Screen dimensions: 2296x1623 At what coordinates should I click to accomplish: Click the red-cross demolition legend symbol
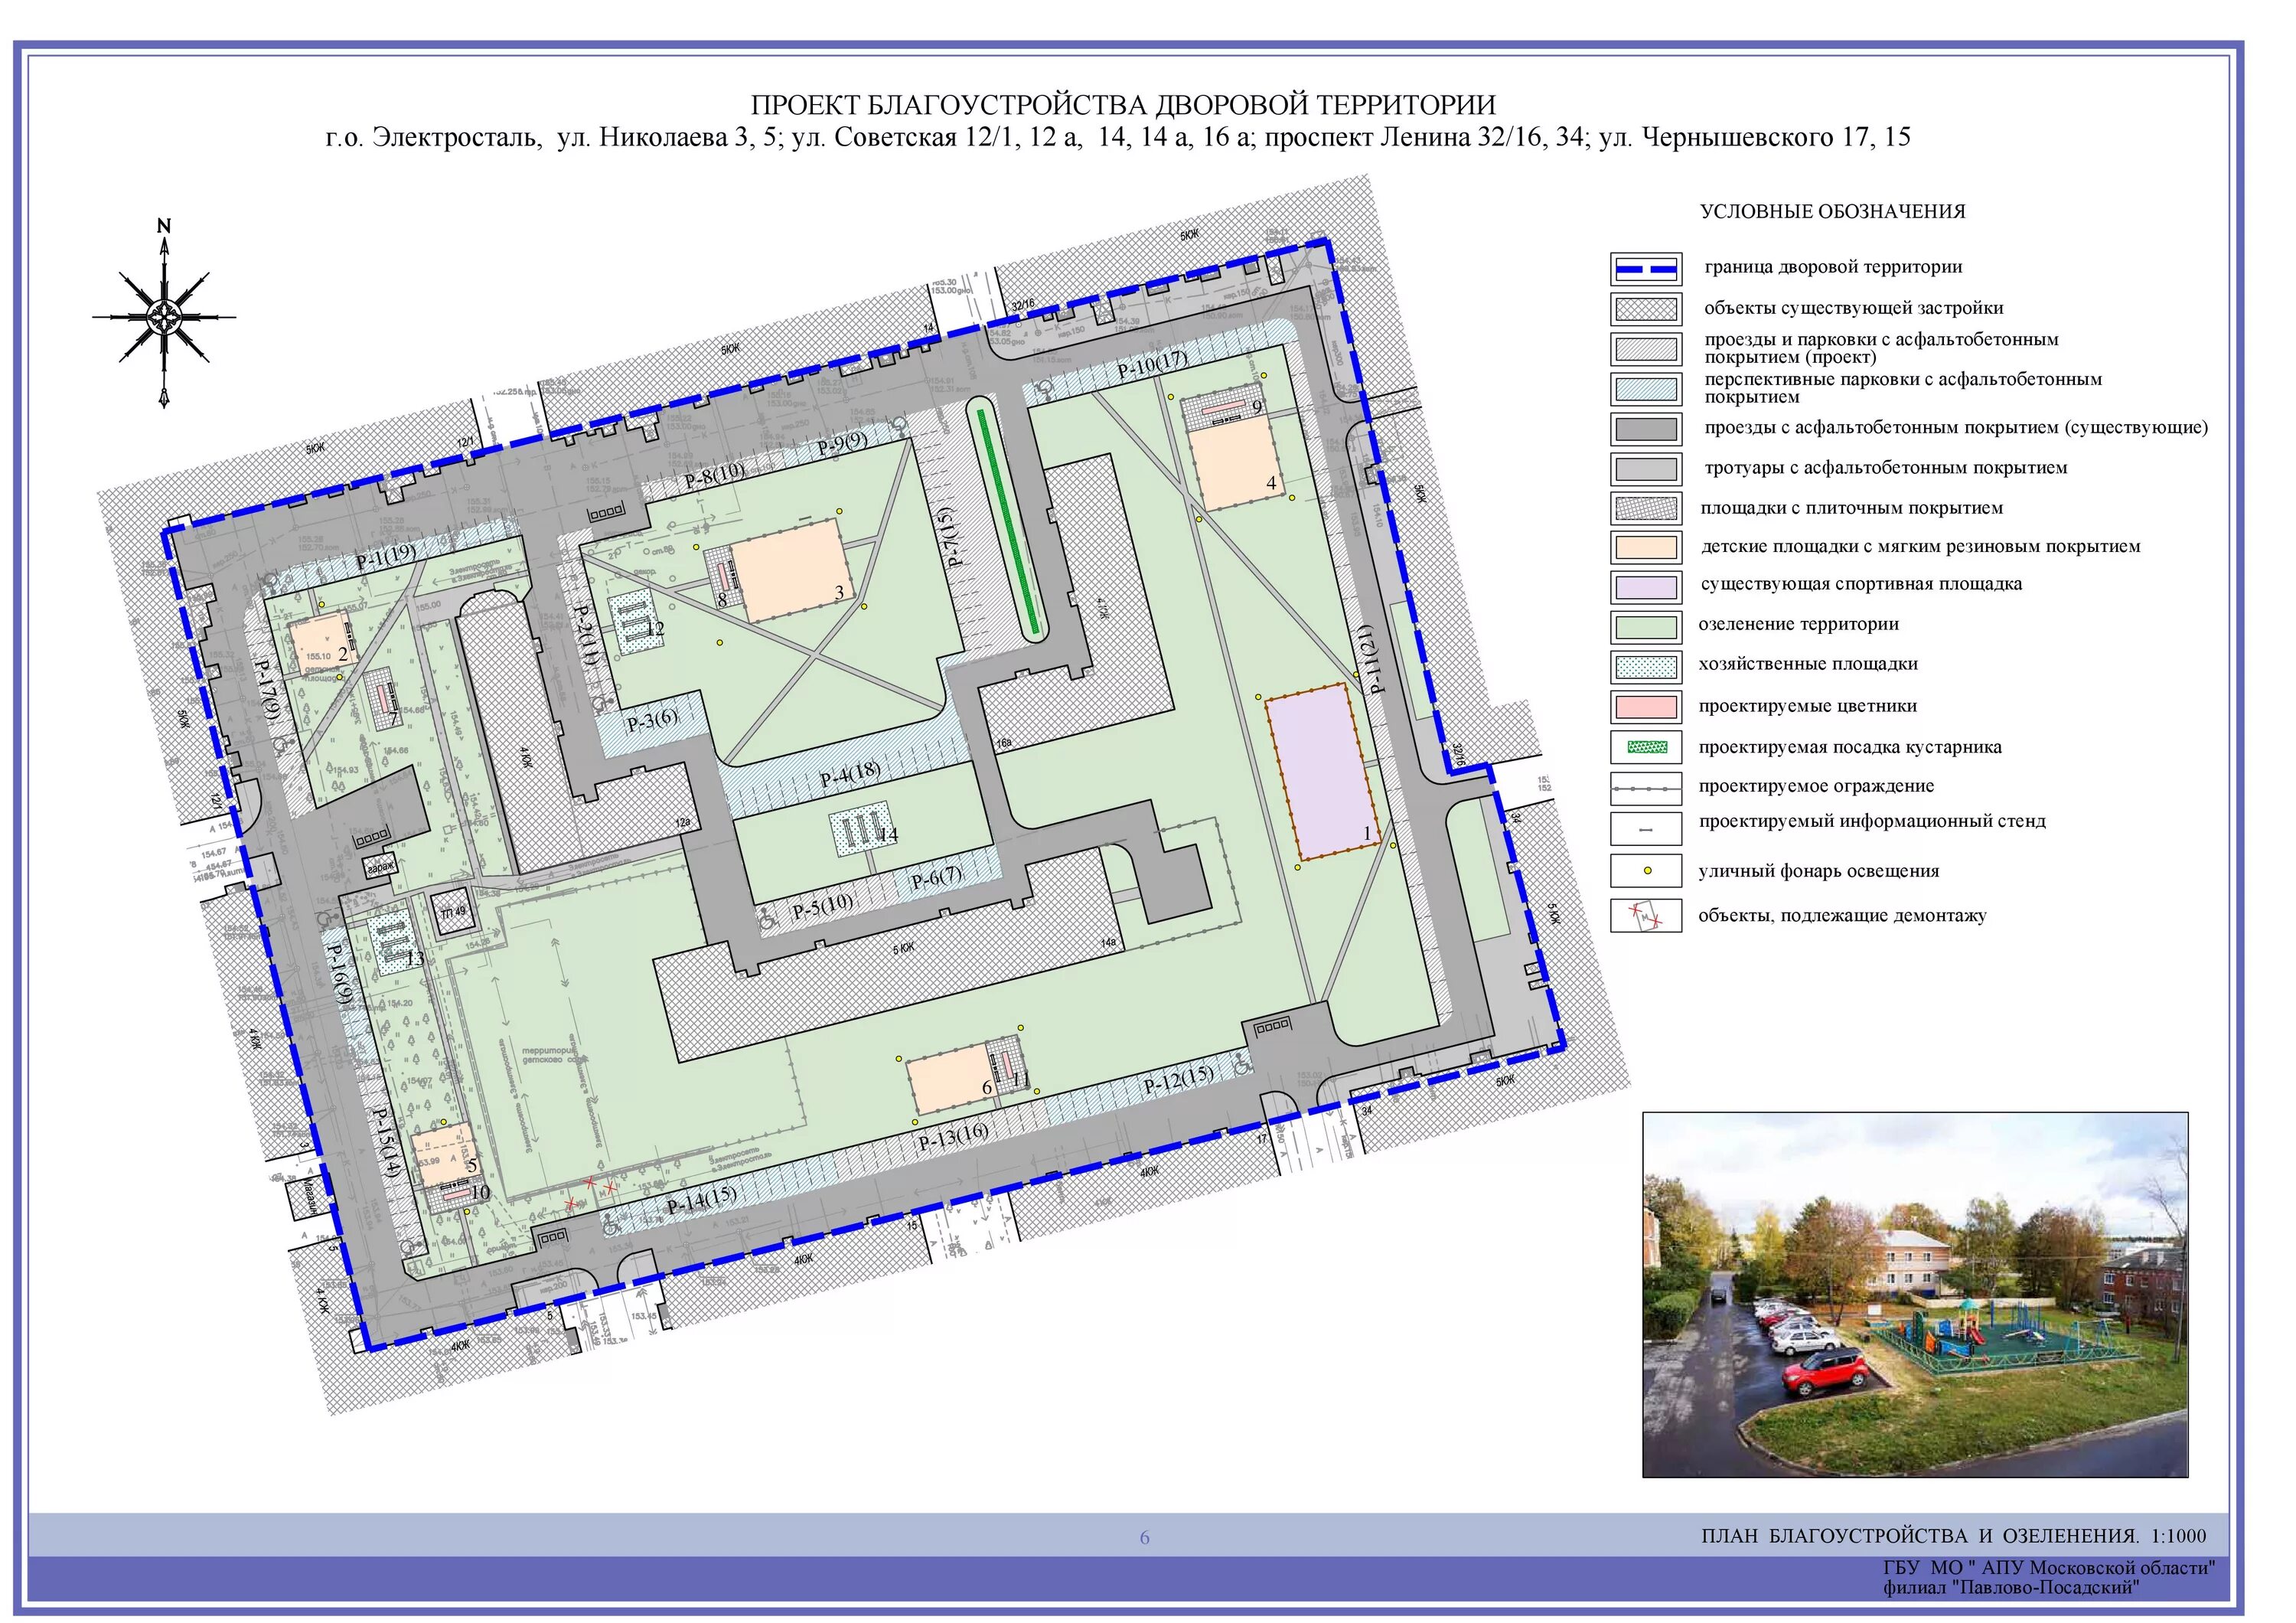click(x=1646, y=915)
